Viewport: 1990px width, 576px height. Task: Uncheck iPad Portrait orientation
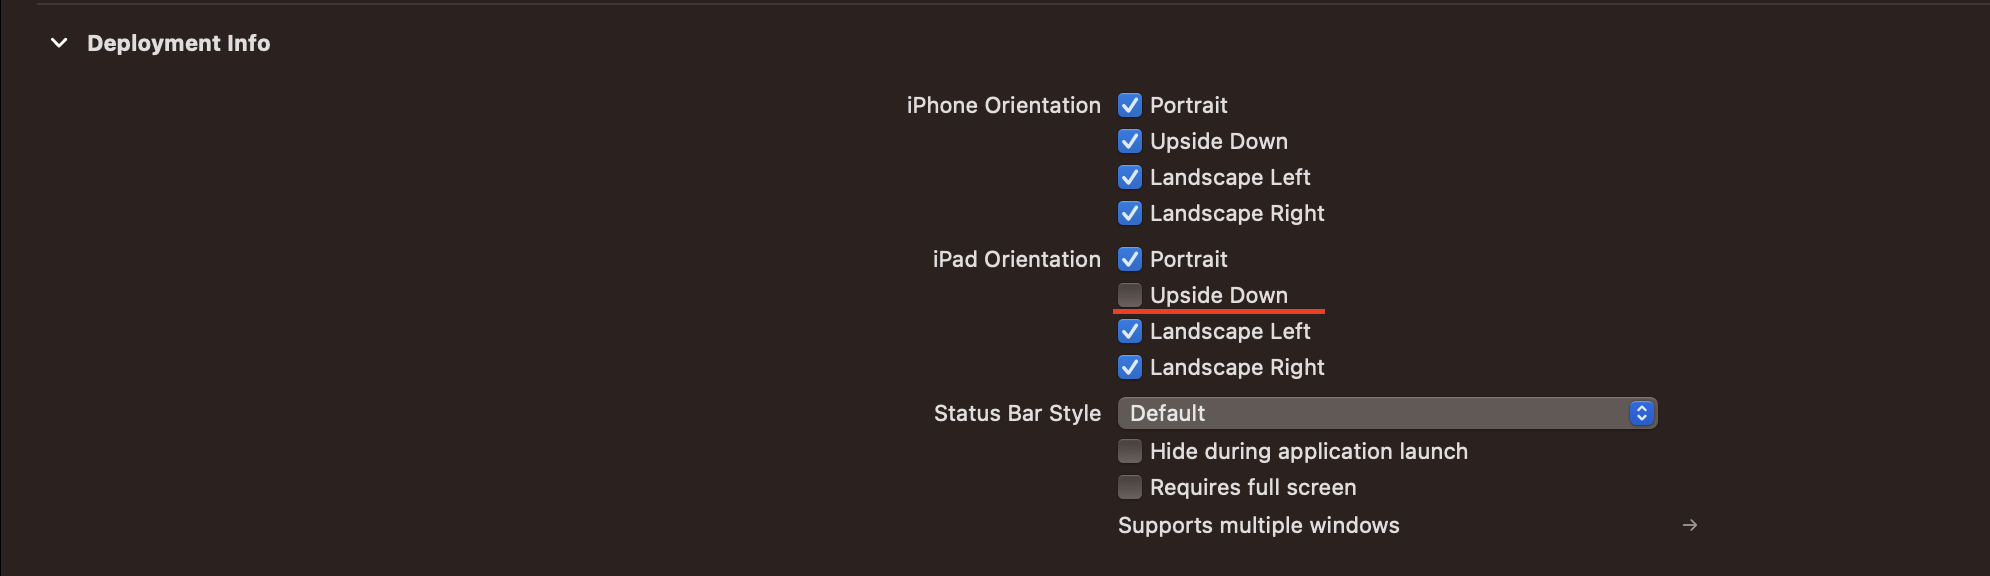click(x=1130, y=259)
